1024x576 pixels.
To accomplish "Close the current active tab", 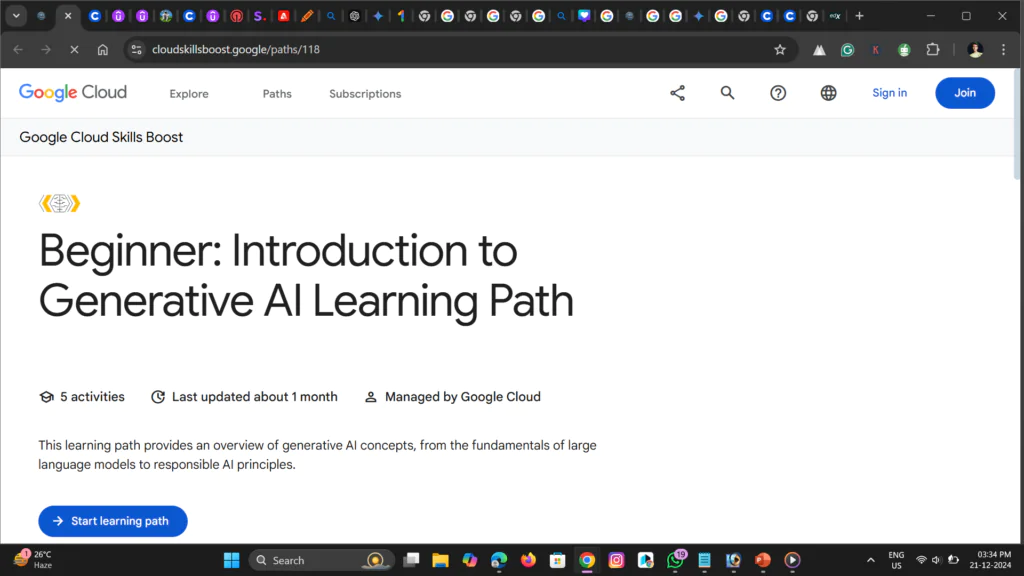I will point(68,16).
